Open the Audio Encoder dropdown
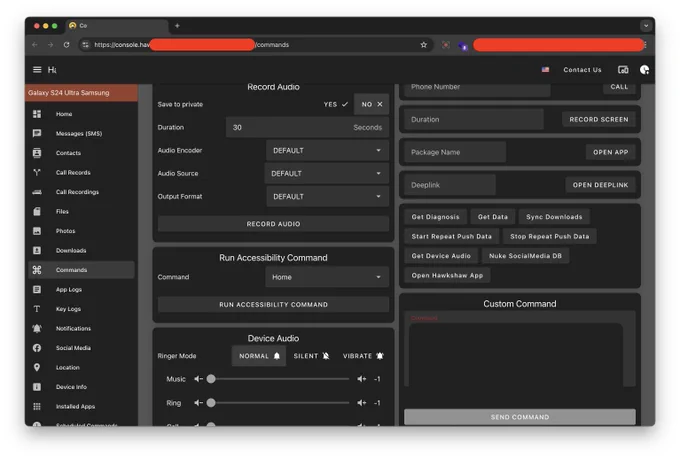This screenshot has width=680, height=459. (327, 151)
